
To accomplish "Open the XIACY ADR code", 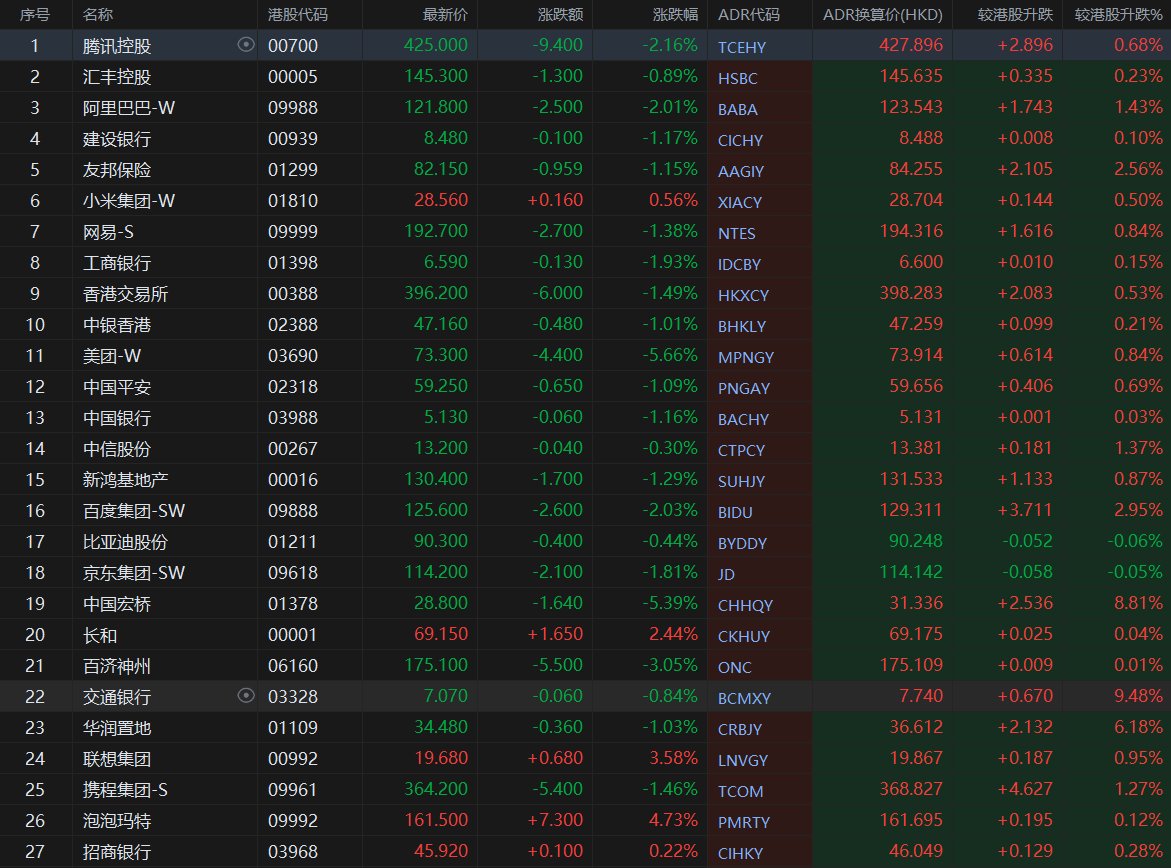I will click(739, 202).
